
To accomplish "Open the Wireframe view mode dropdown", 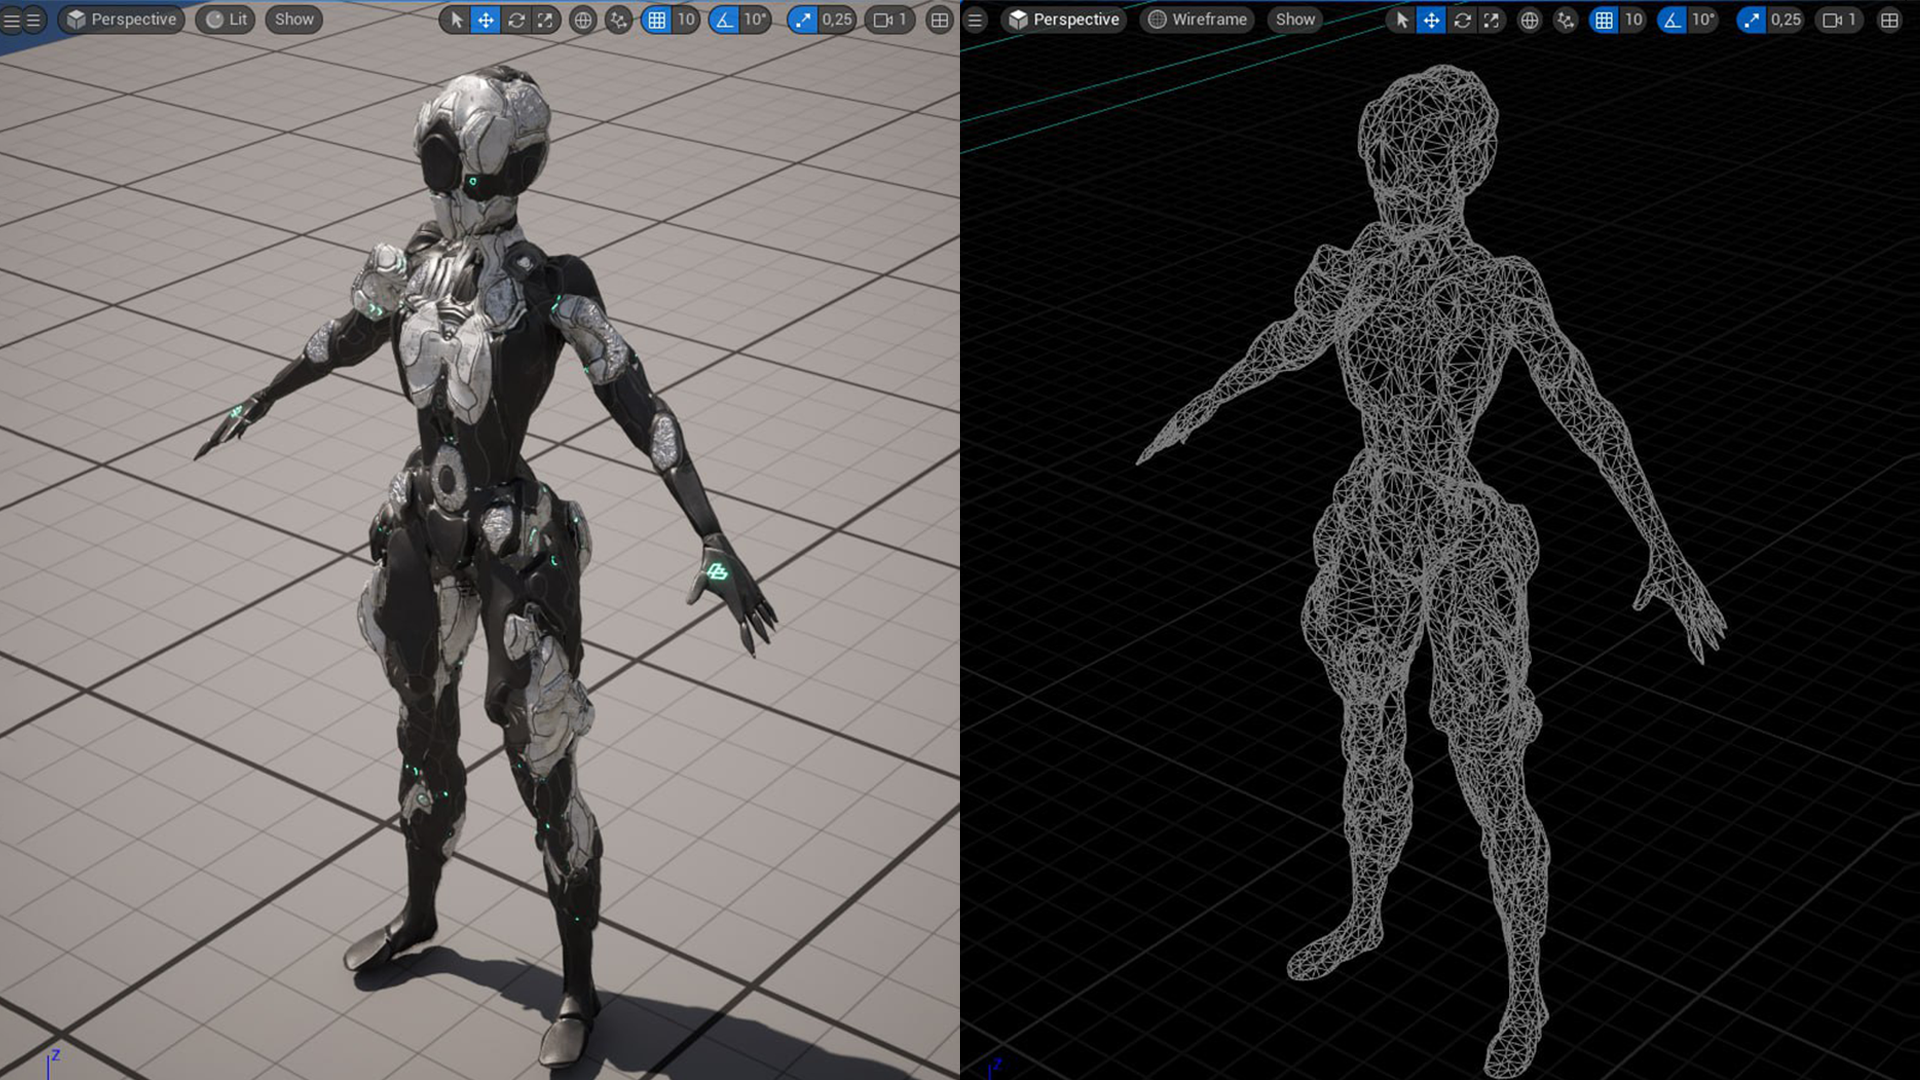I will [1197, 19].
